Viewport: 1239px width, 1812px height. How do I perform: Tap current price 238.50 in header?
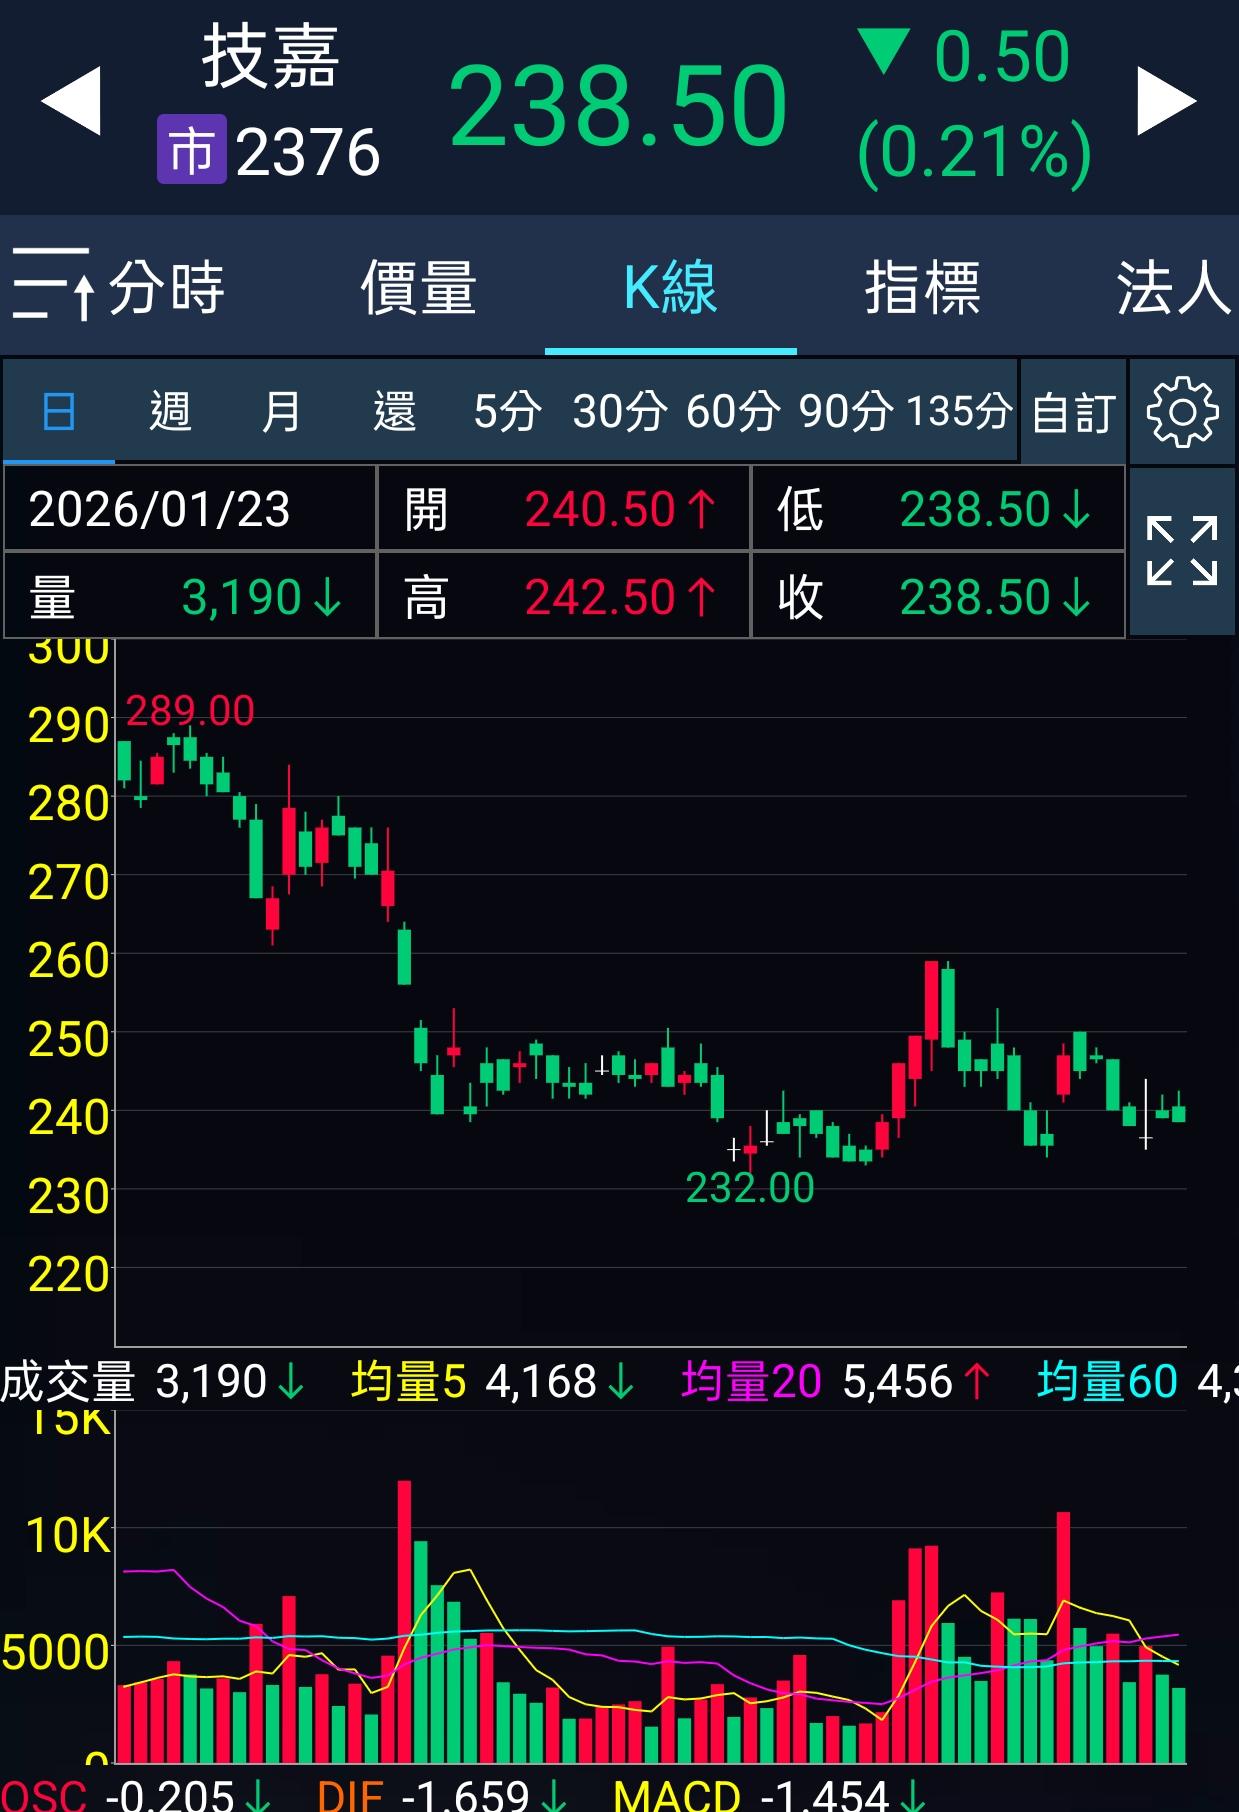pos(618,106)
